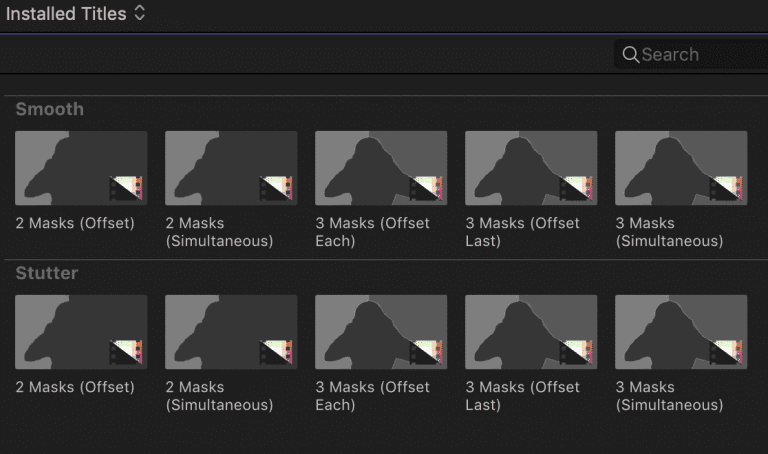Select Stutter 3 Masks (Offset Last) thumbnail
The width and height of the screenshot is (768, 454).
pyautogui.click(x=531, y=332)
